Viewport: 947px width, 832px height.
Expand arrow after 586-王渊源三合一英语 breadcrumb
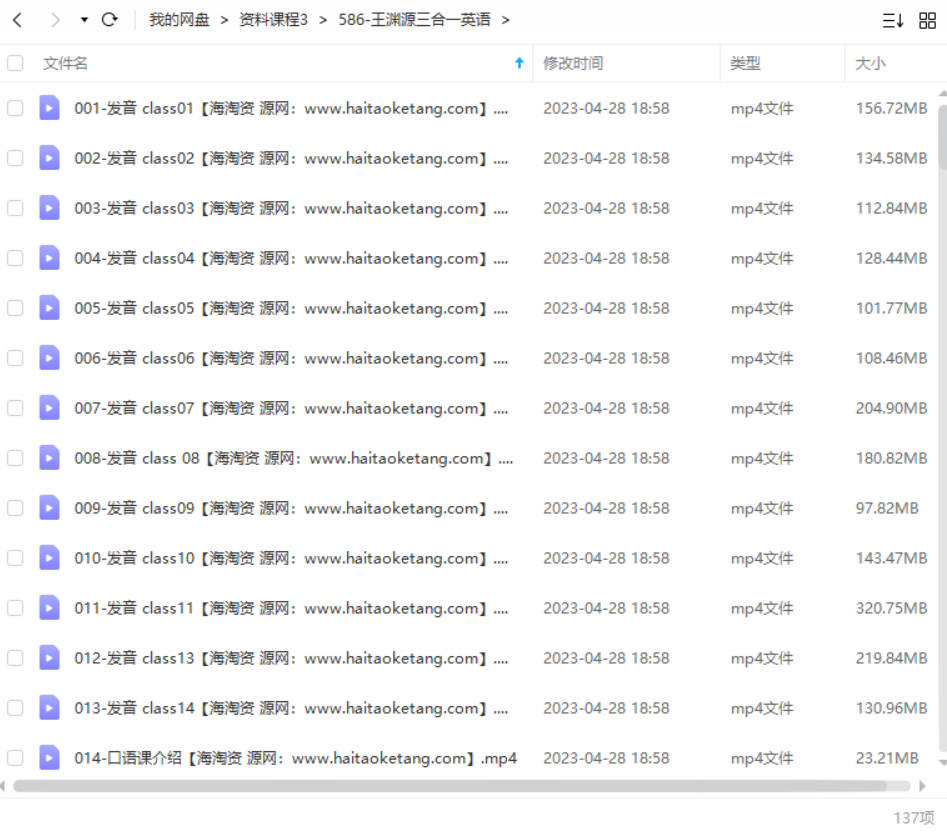pyautogui.click(x=506, y=21)
